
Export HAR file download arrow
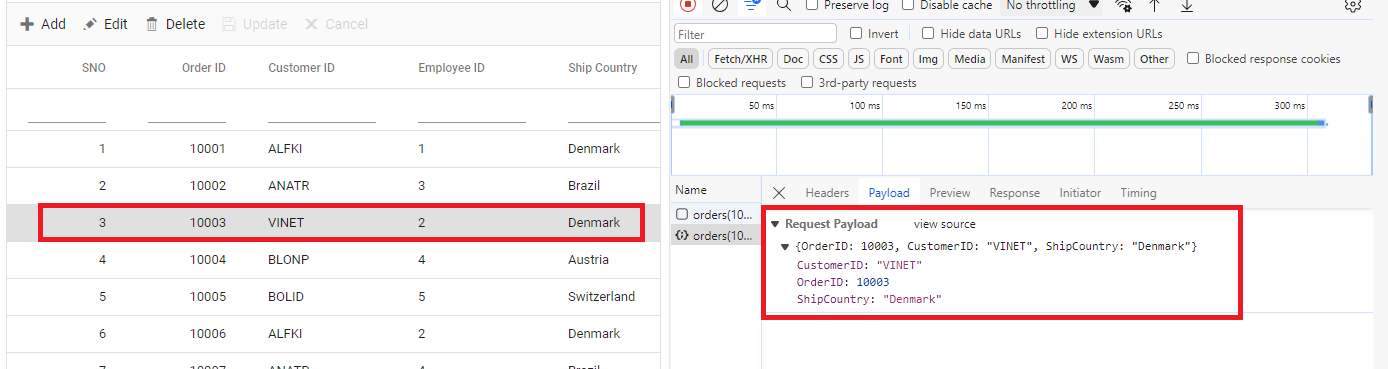click(1187, 5)
